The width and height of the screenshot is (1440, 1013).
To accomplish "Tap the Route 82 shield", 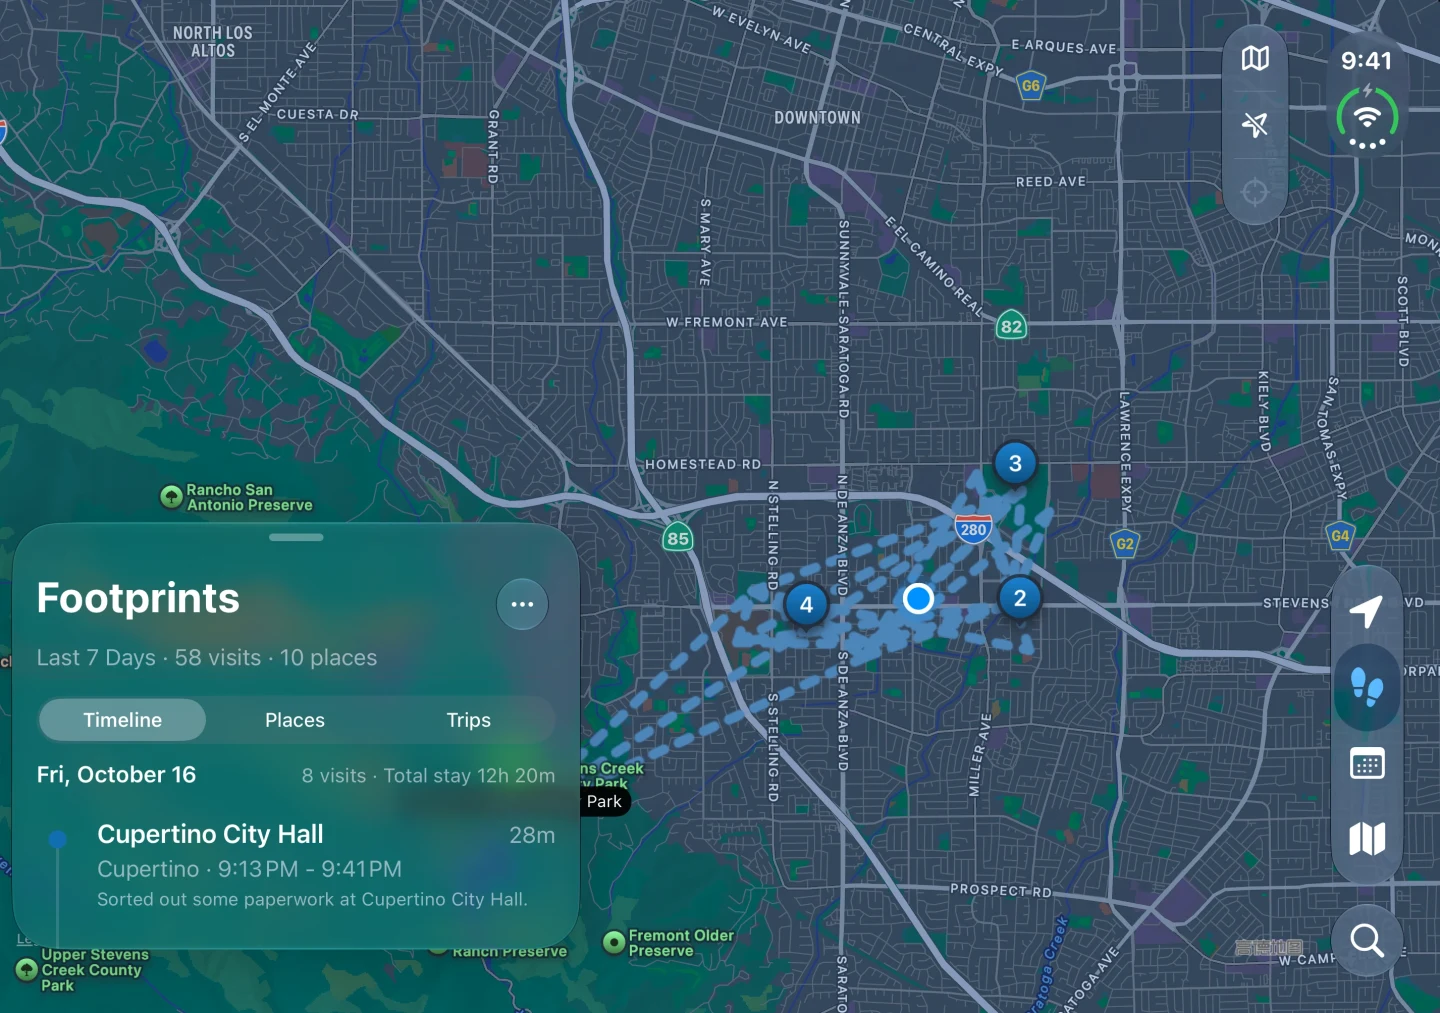I will (x=1011, y=326).
